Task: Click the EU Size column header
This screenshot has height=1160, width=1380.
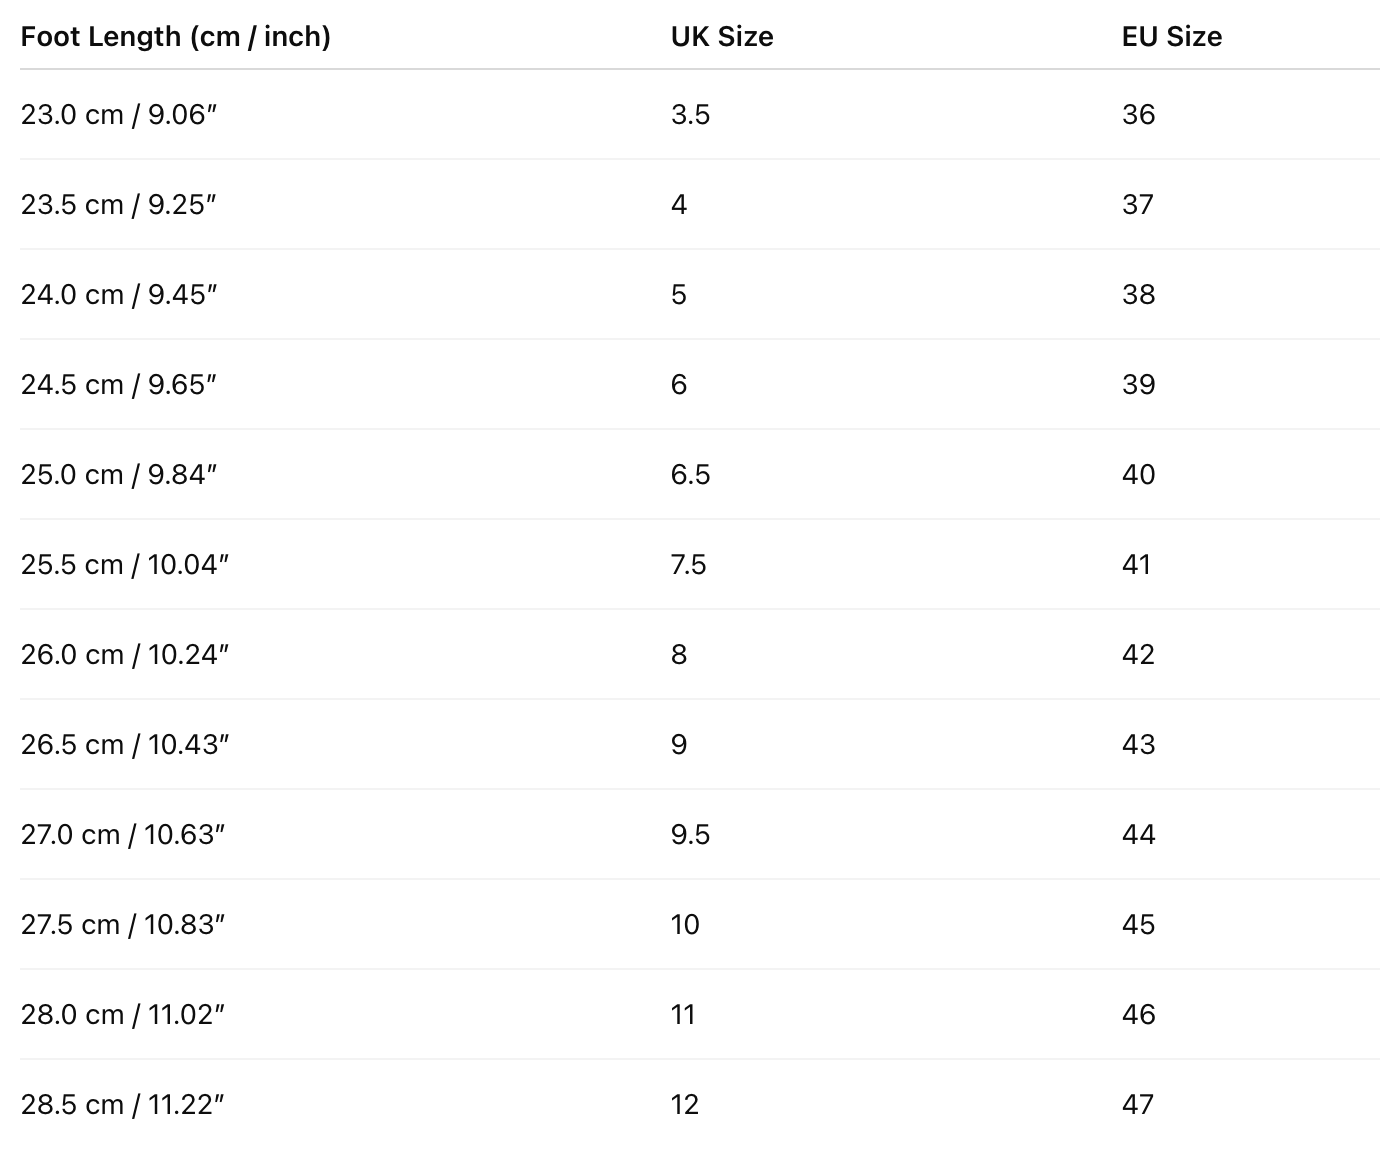Action: [x=1171, y=37]
